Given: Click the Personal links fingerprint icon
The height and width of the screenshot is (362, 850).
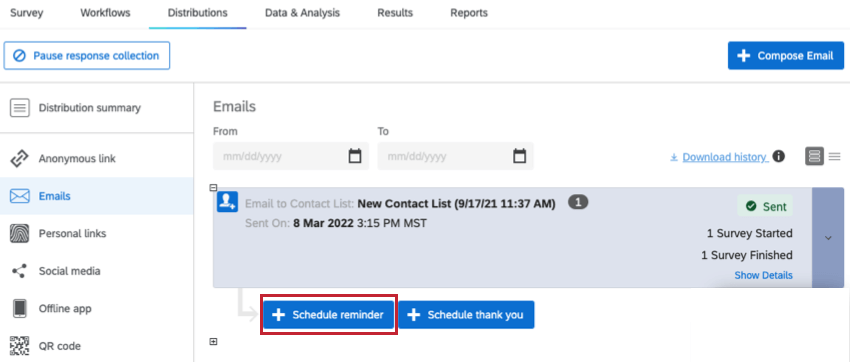Looking at the screenshot, I should click(20, 234).
